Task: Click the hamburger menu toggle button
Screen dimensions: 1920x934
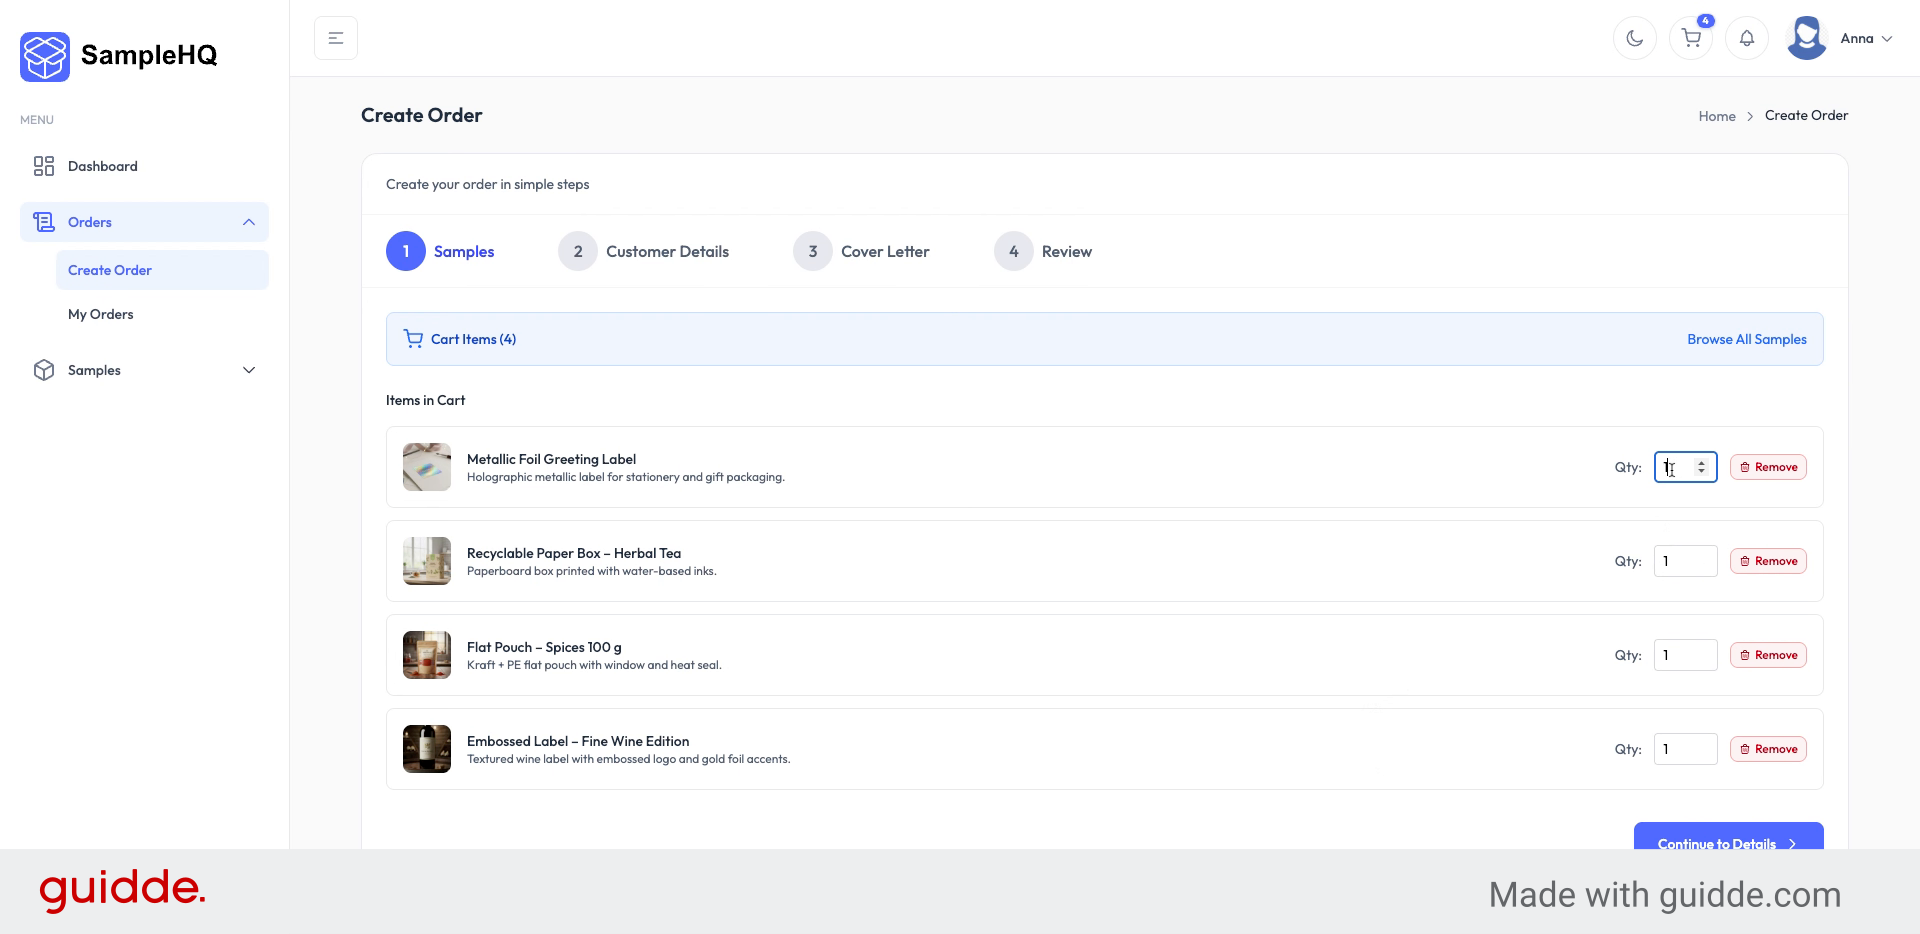Action: (x=336, y=38)
